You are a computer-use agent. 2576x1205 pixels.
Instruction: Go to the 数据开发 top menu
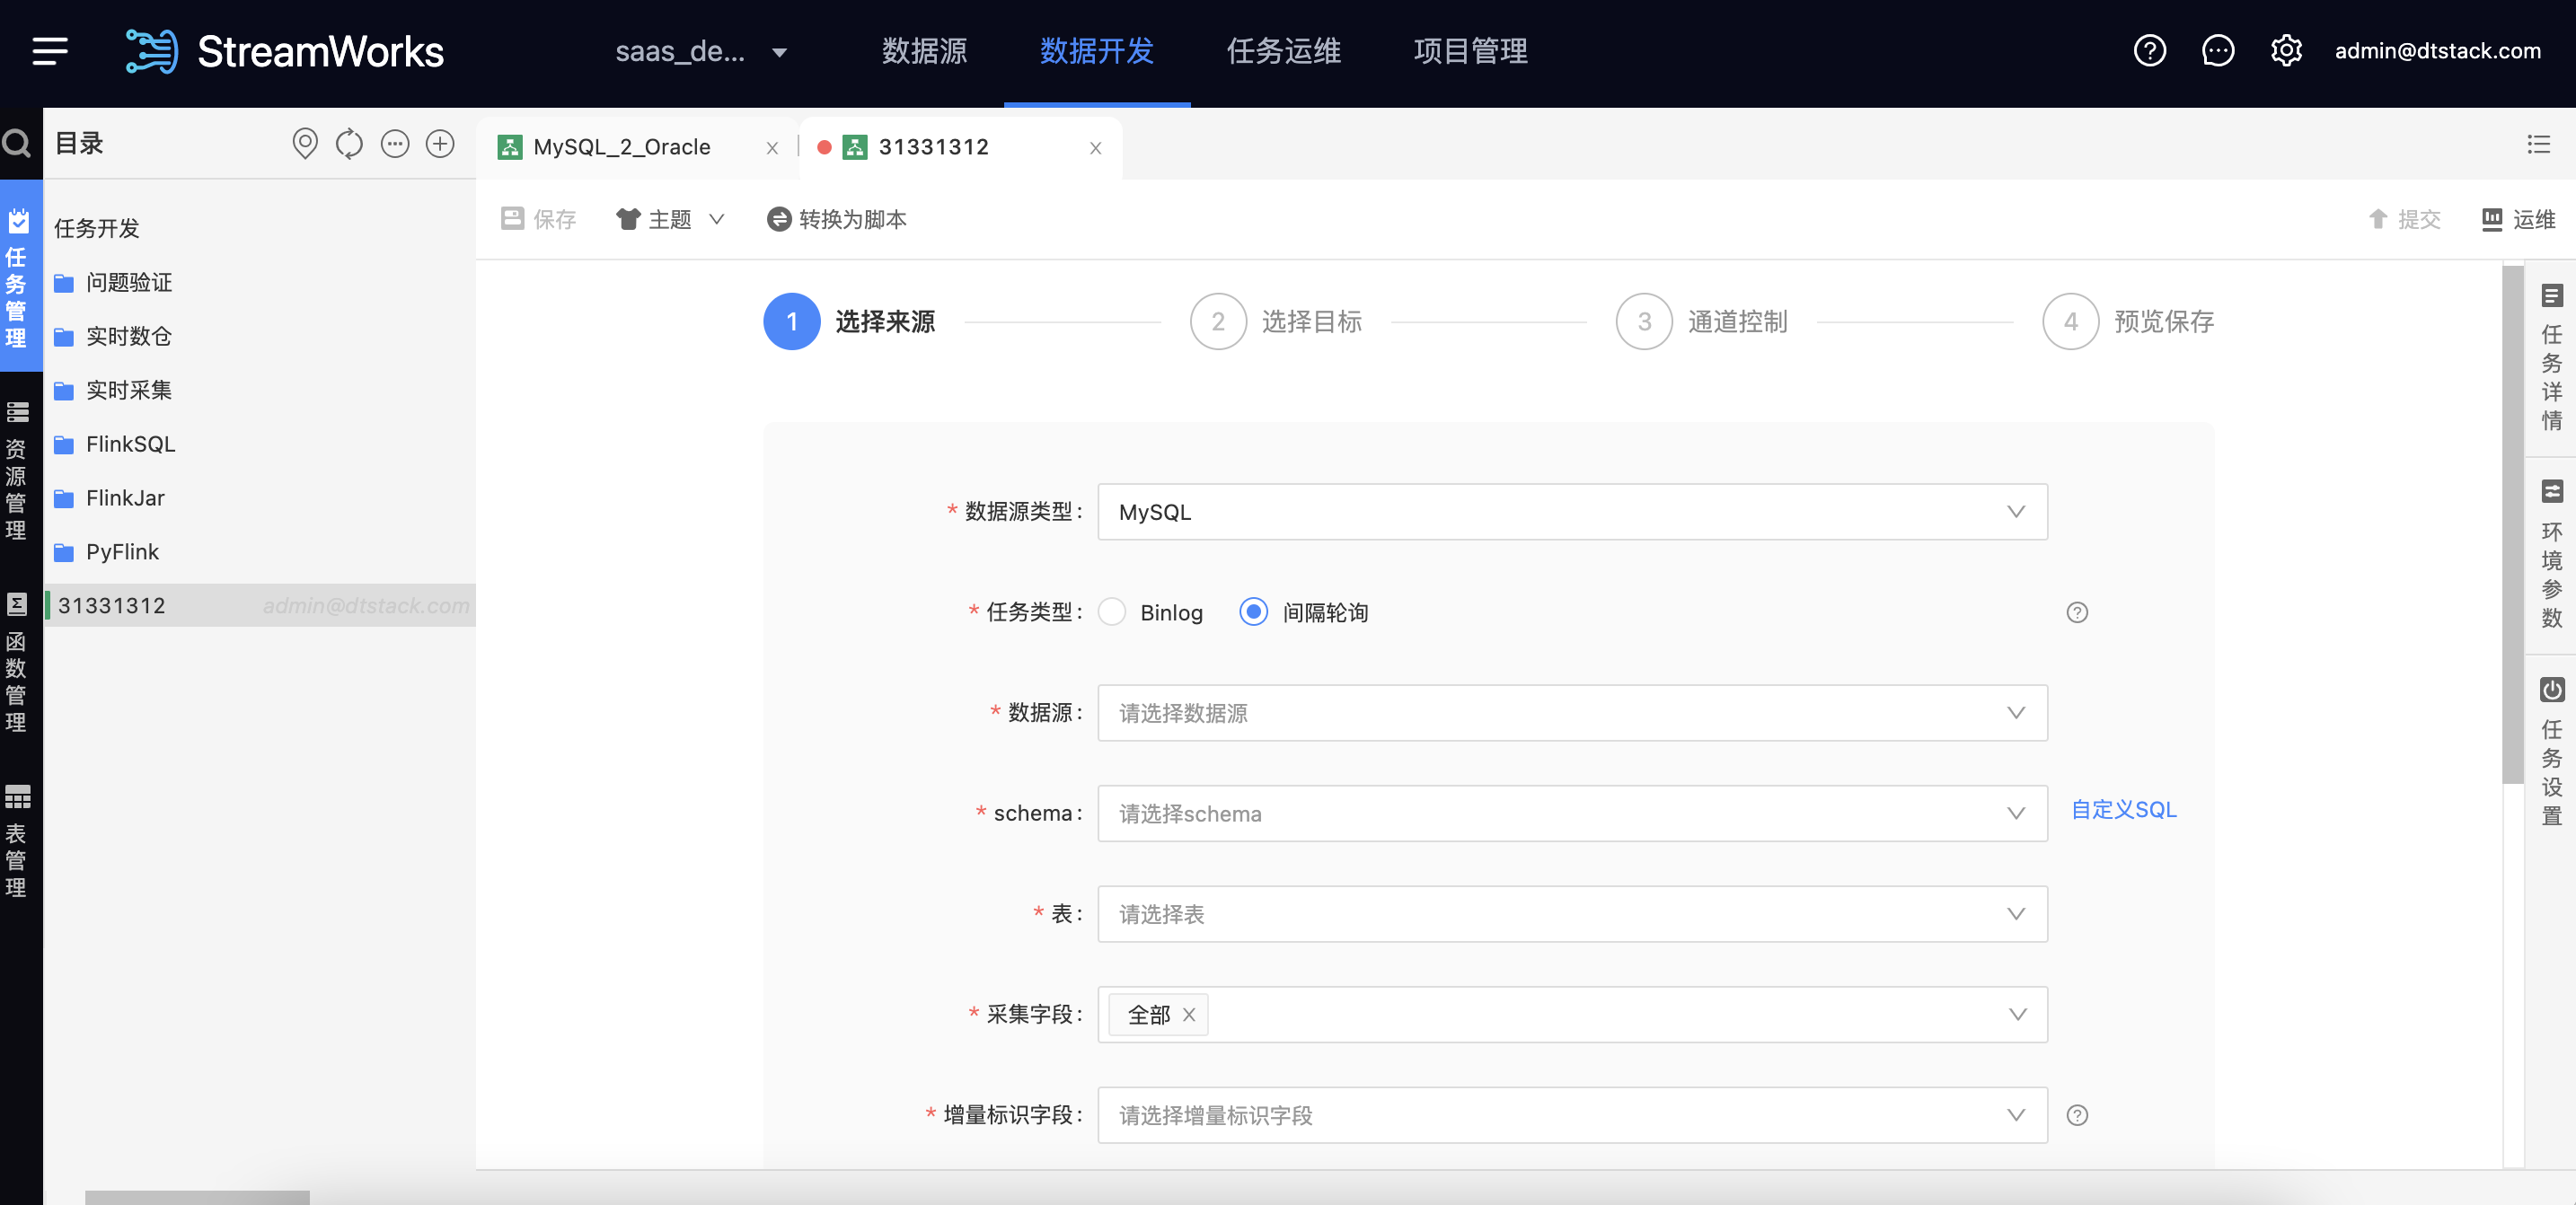pyautogui.click(x=1097, y=51)
